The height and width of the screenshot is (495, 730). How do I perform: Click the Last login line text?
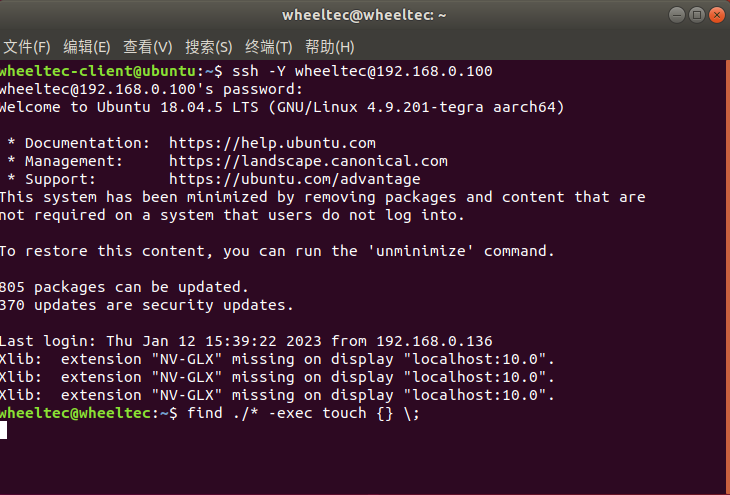tap(246, 341)
